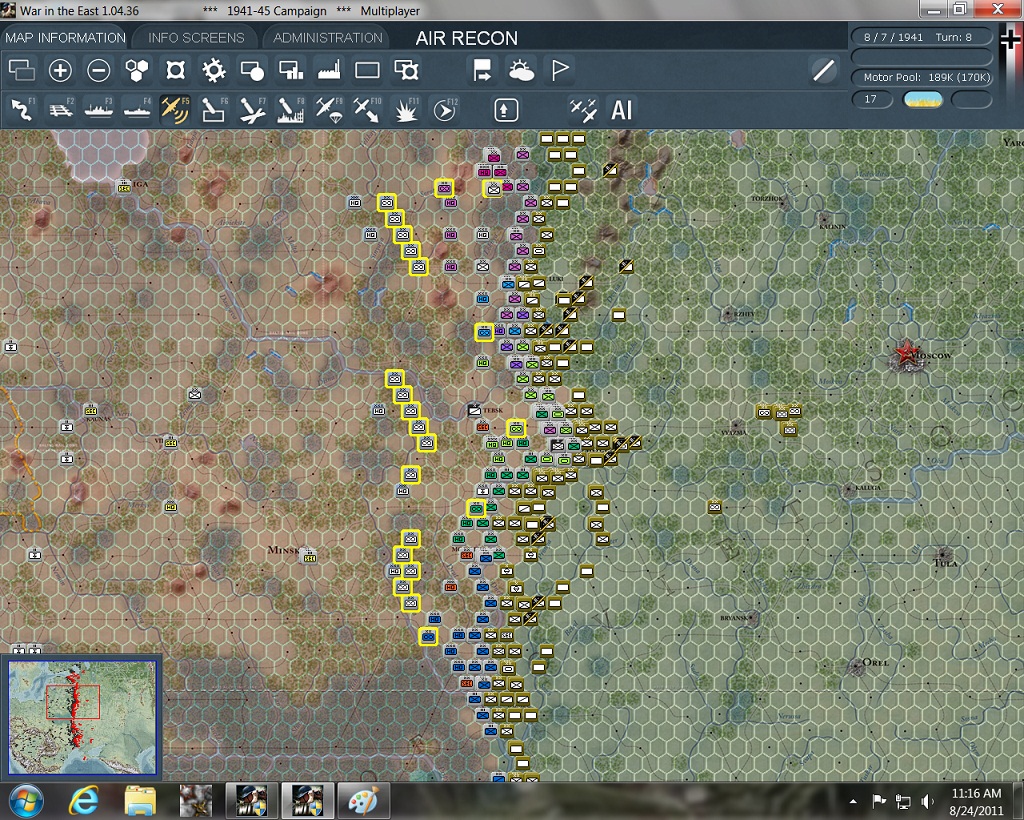The image size is (1024, 820).
Task: Open the air doctrine crossed-planes icon
Action: pos(583,110)
